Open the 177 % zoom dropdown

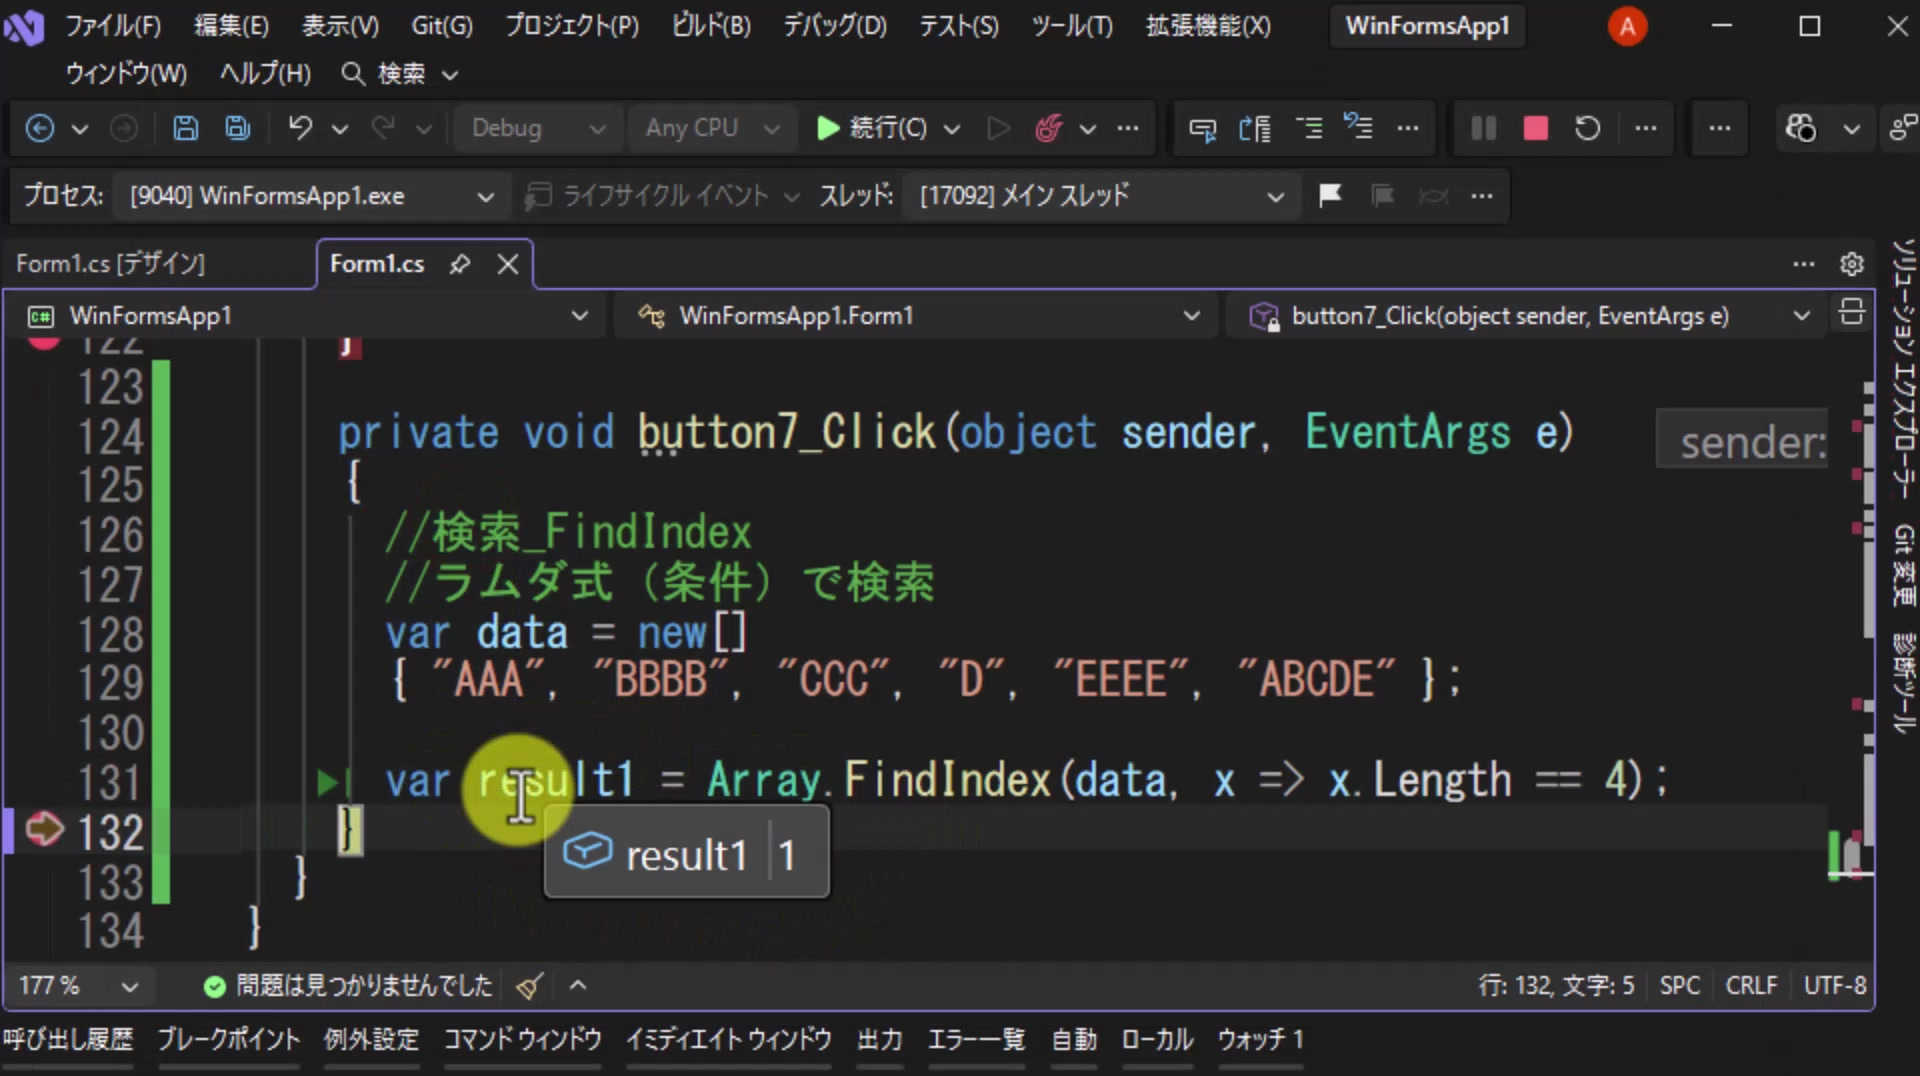pyautogui.click(x=78, y=986)
